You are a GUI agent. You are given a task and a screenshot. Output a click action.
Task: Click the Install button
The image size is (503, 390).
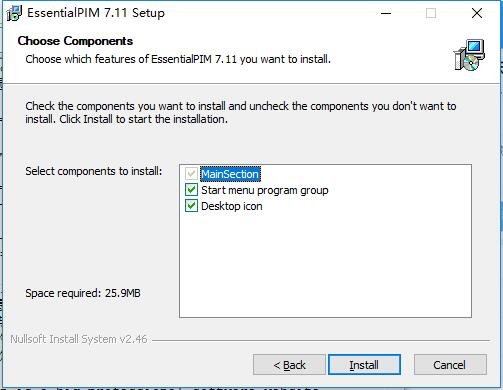364,365
